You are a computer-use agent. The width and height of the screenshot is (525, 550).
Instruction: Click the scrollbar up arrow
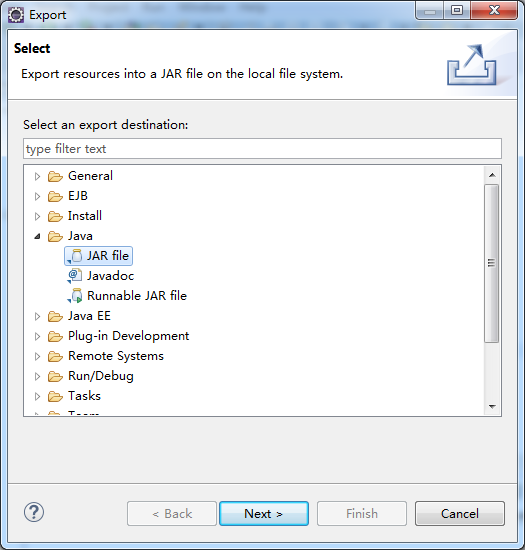(492, 175)
